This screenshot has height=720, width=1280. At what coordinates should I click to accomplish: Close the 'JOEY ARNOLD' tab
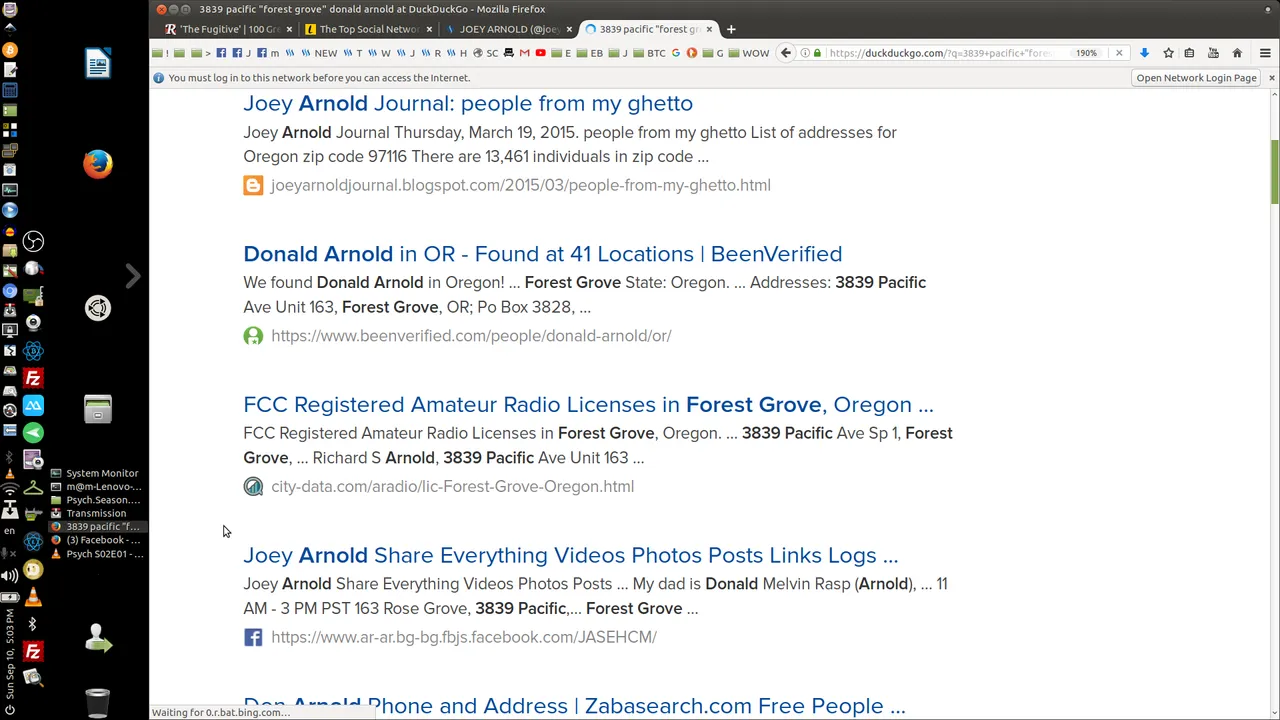tap(569, 29)
